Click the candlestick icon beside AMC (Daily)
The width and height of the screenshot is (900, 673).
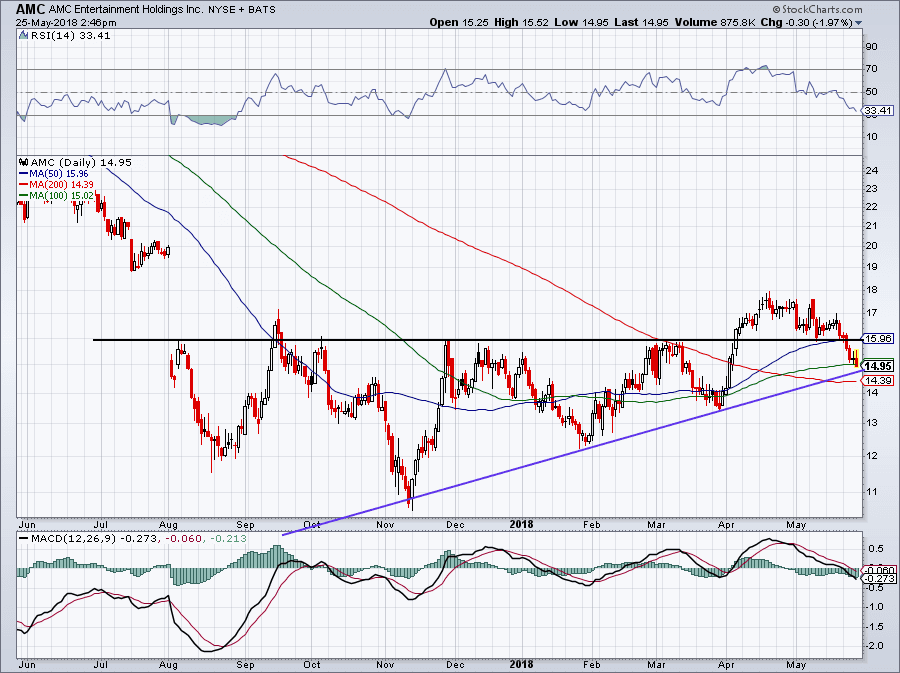[24, 162]
